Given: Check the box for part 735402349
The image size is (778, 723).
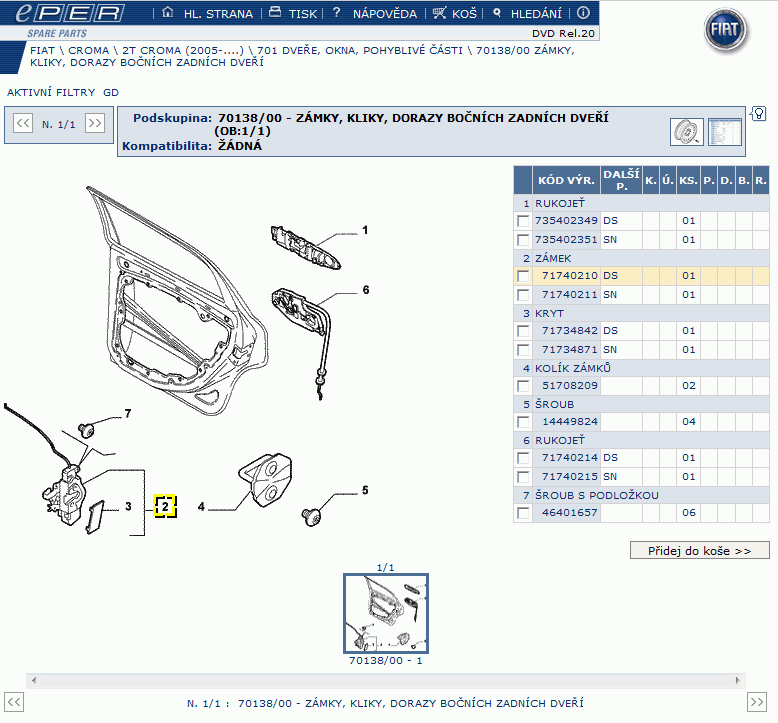Looking at the screenshot, I should pos(523,221).
